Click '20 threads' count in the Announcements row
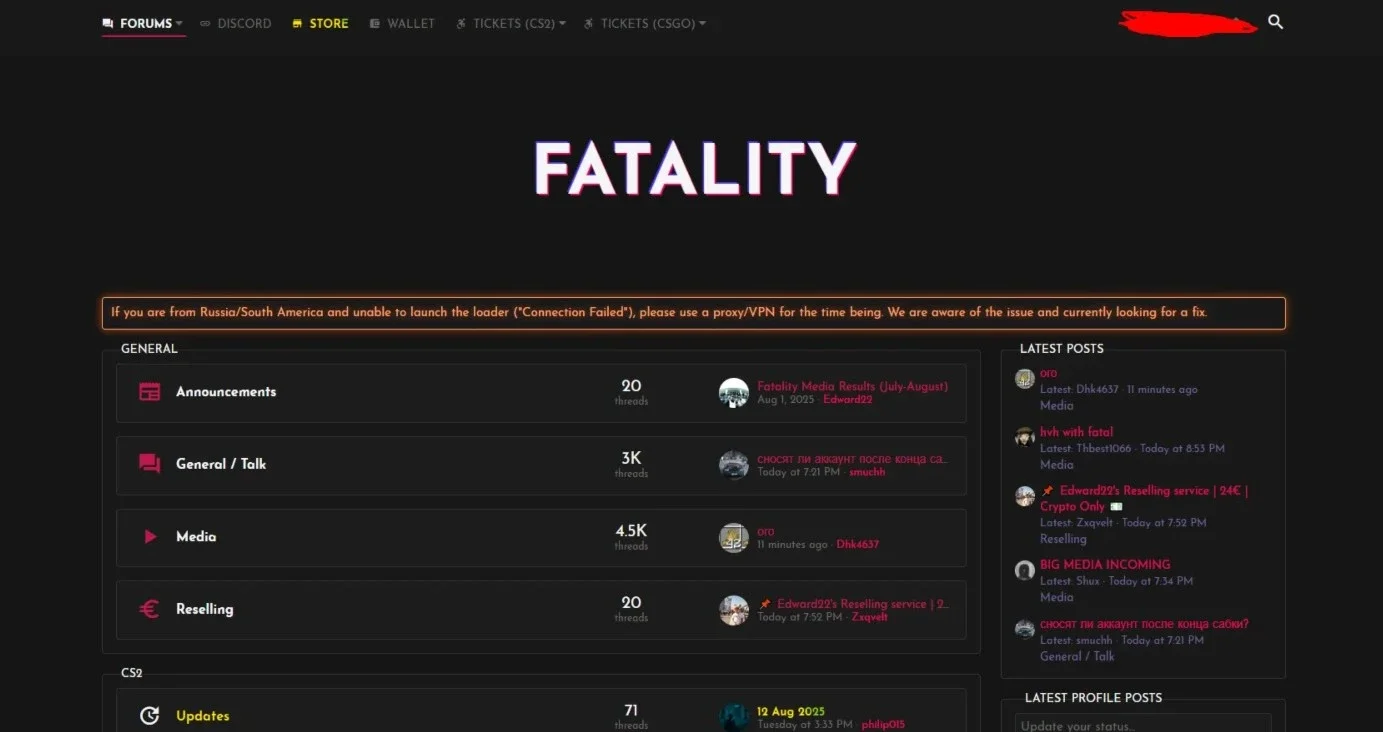Screen dimensions: 1383x732 [631, 392]
